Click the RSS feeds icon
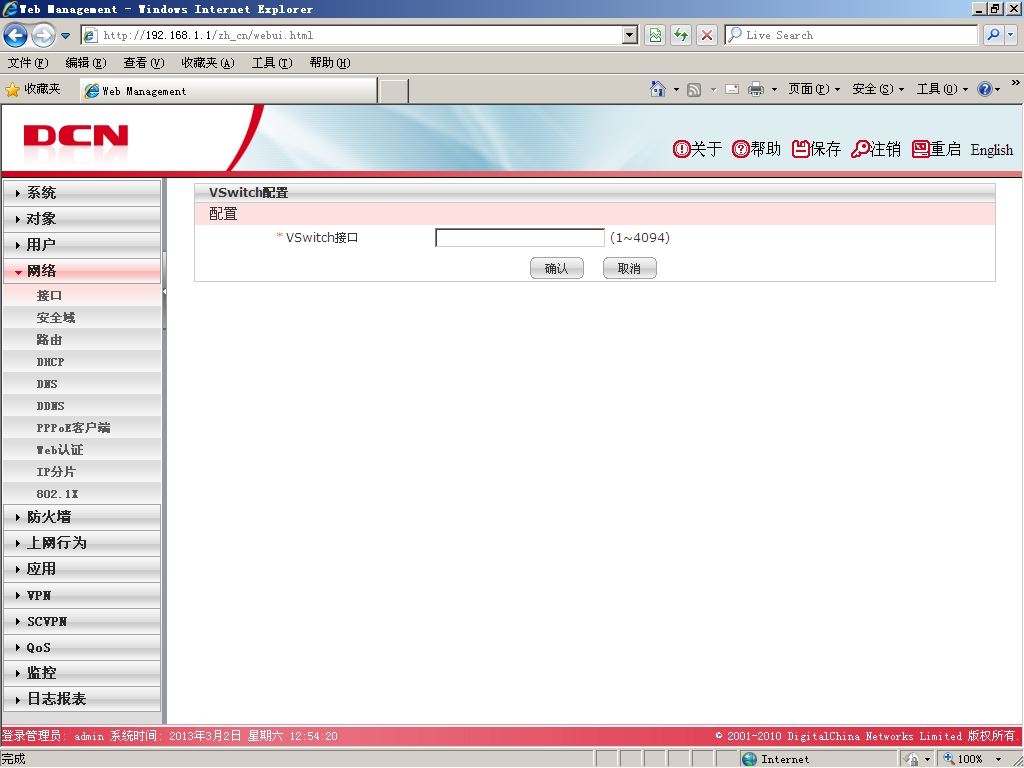The width and height of the screenshot is (1024, 768). tap(694, 89)
